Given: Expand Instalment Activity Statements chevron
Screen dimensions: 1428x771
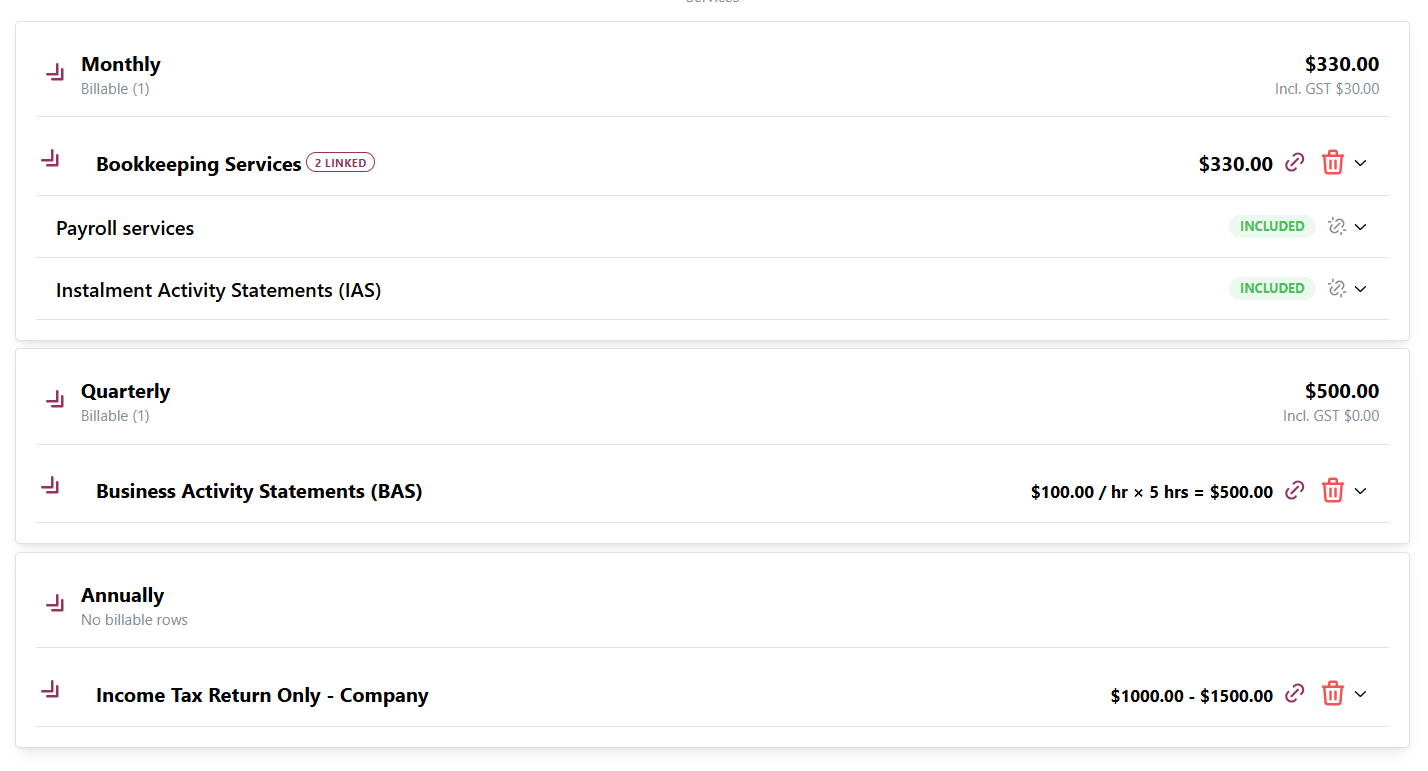Looking at the screenshot, I should pyautogui.click(x=1360, y=289).
